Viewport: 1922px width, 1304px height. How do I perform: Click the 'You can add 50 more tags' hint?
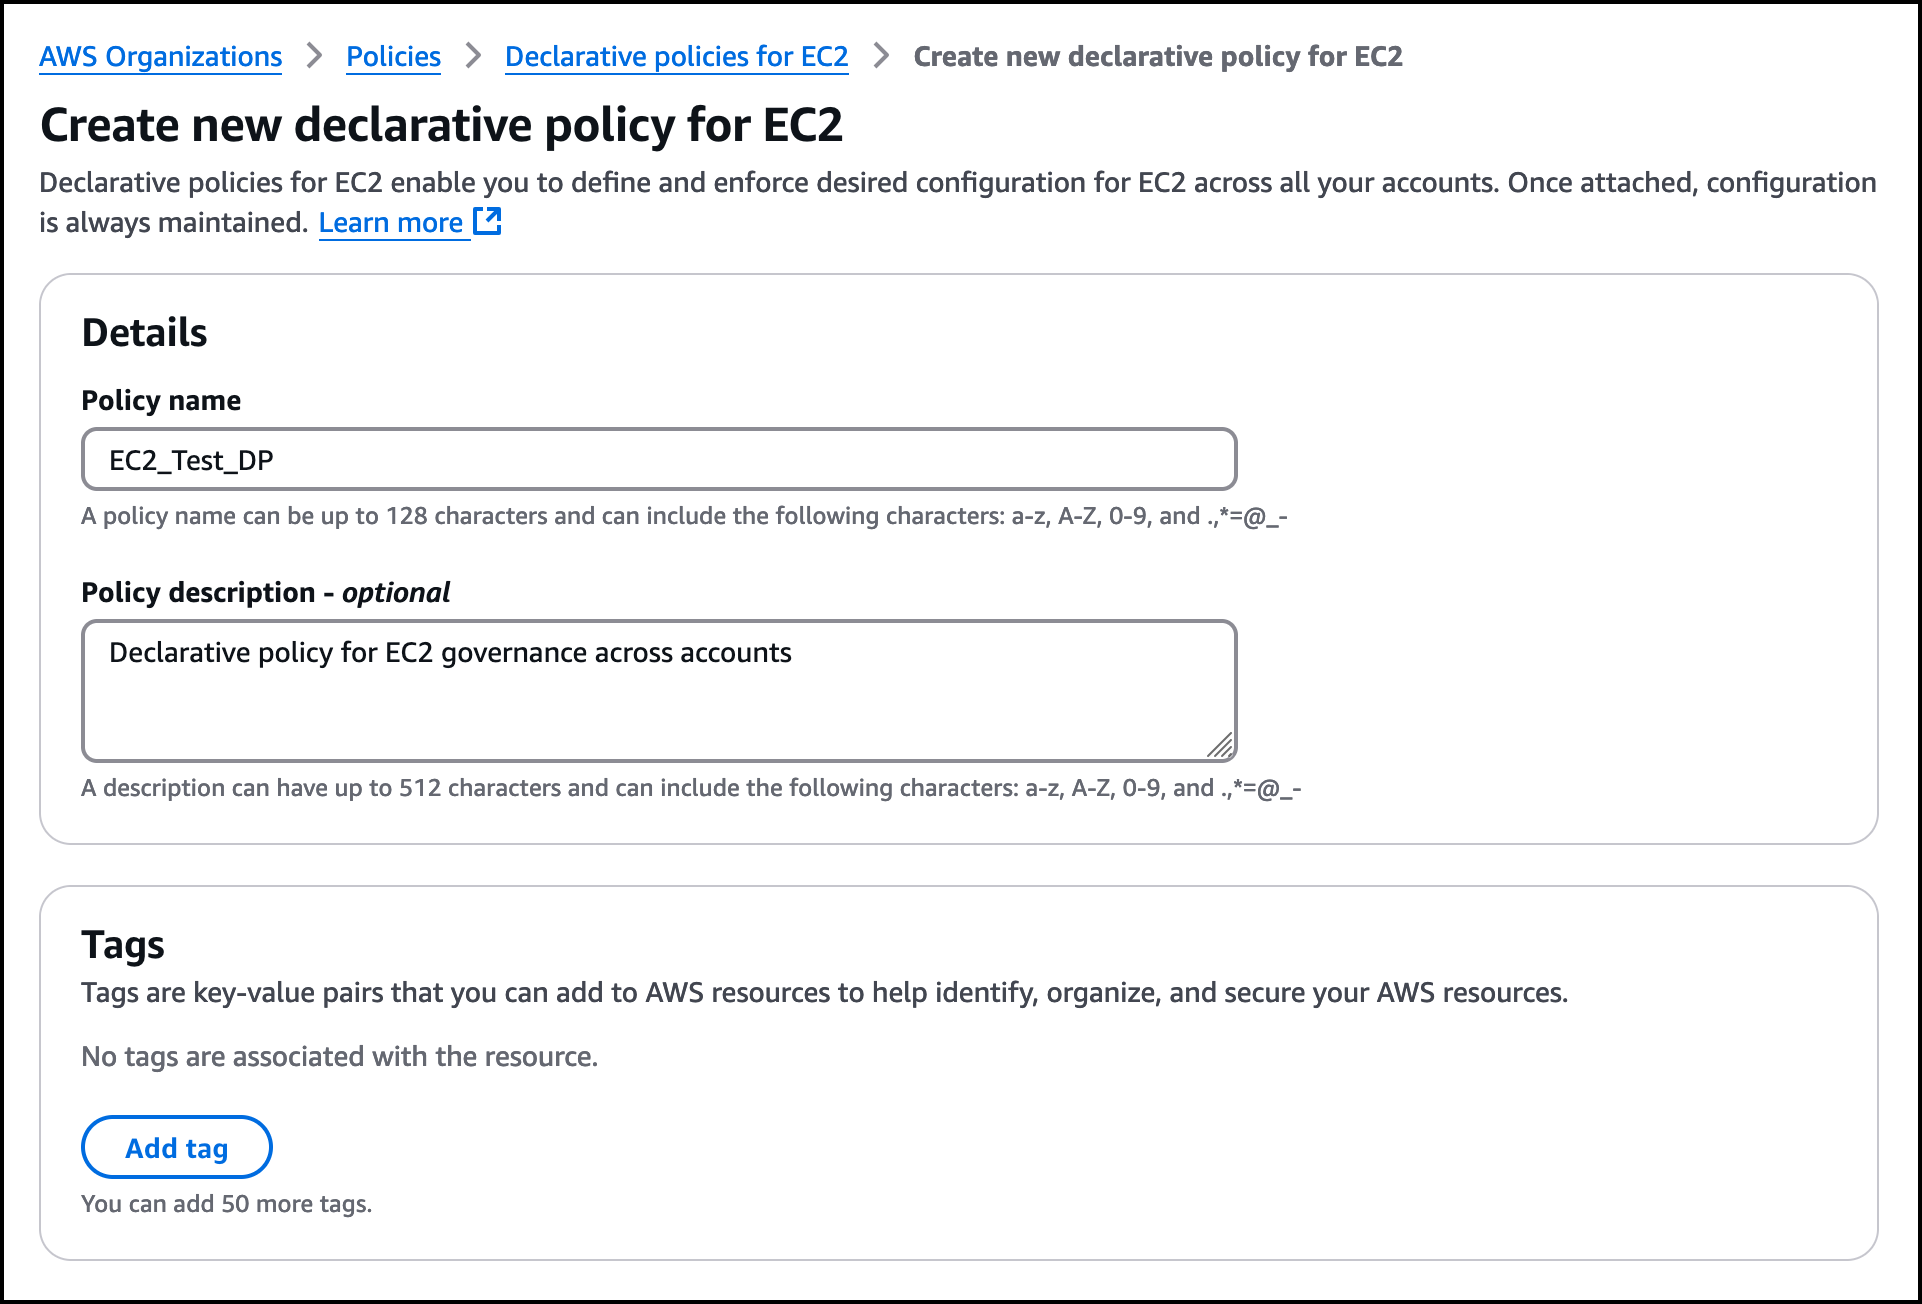[x=226, y=1204]
